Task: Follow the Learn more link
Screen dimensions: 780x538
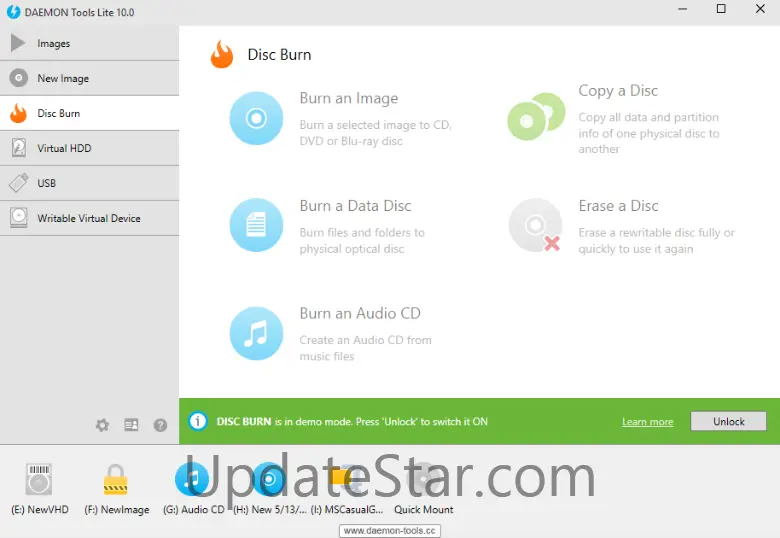Action: pyautogui.click(x=647, y=422)
